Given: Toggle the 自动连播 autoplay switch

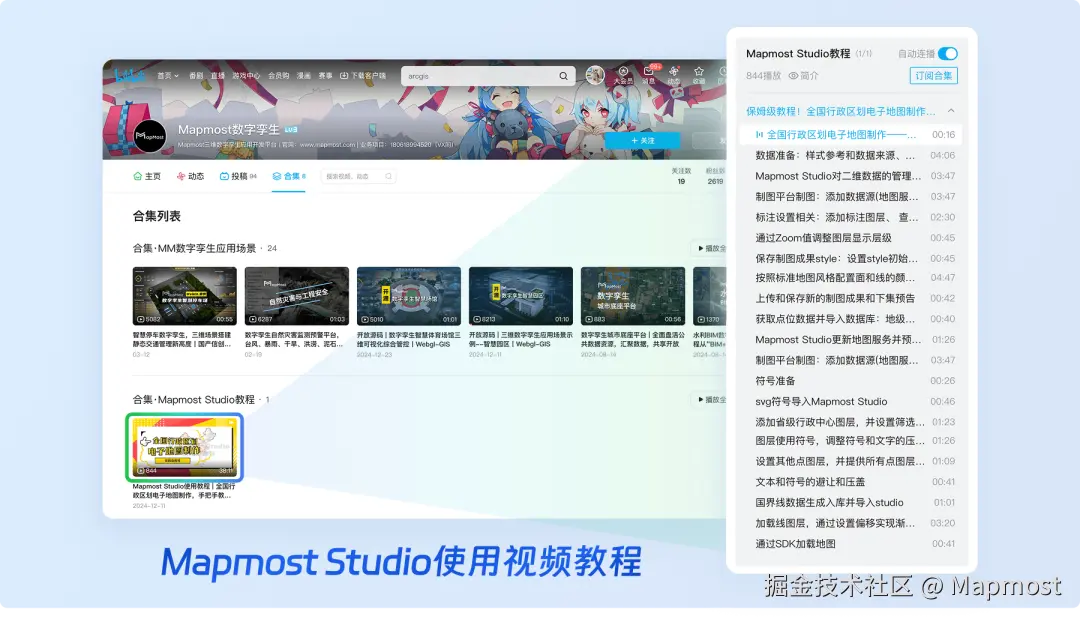Looking at the screenshot, I should click(x=948, y=54).
